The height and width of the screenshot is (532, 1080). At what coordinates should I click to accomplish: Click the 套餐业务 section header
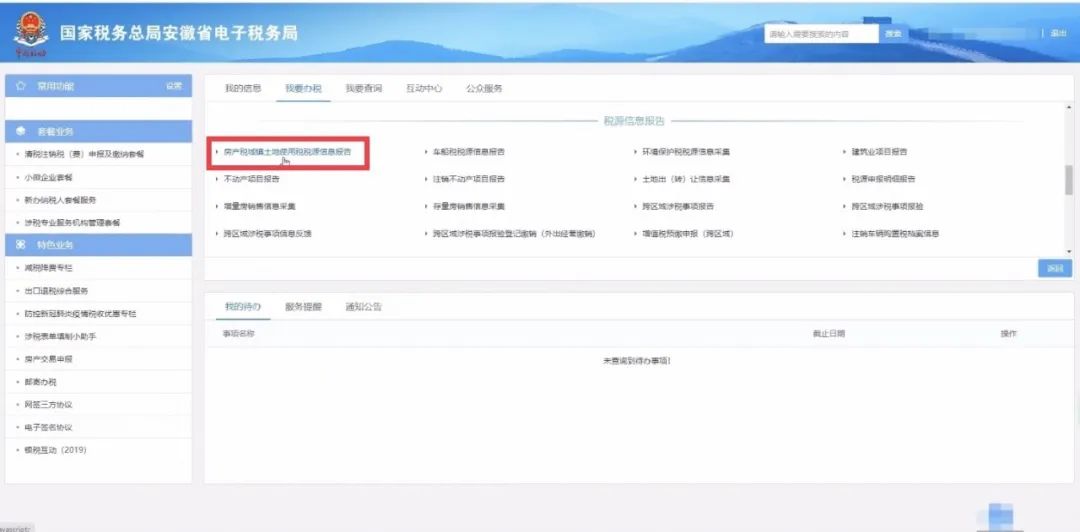(98, 131)
